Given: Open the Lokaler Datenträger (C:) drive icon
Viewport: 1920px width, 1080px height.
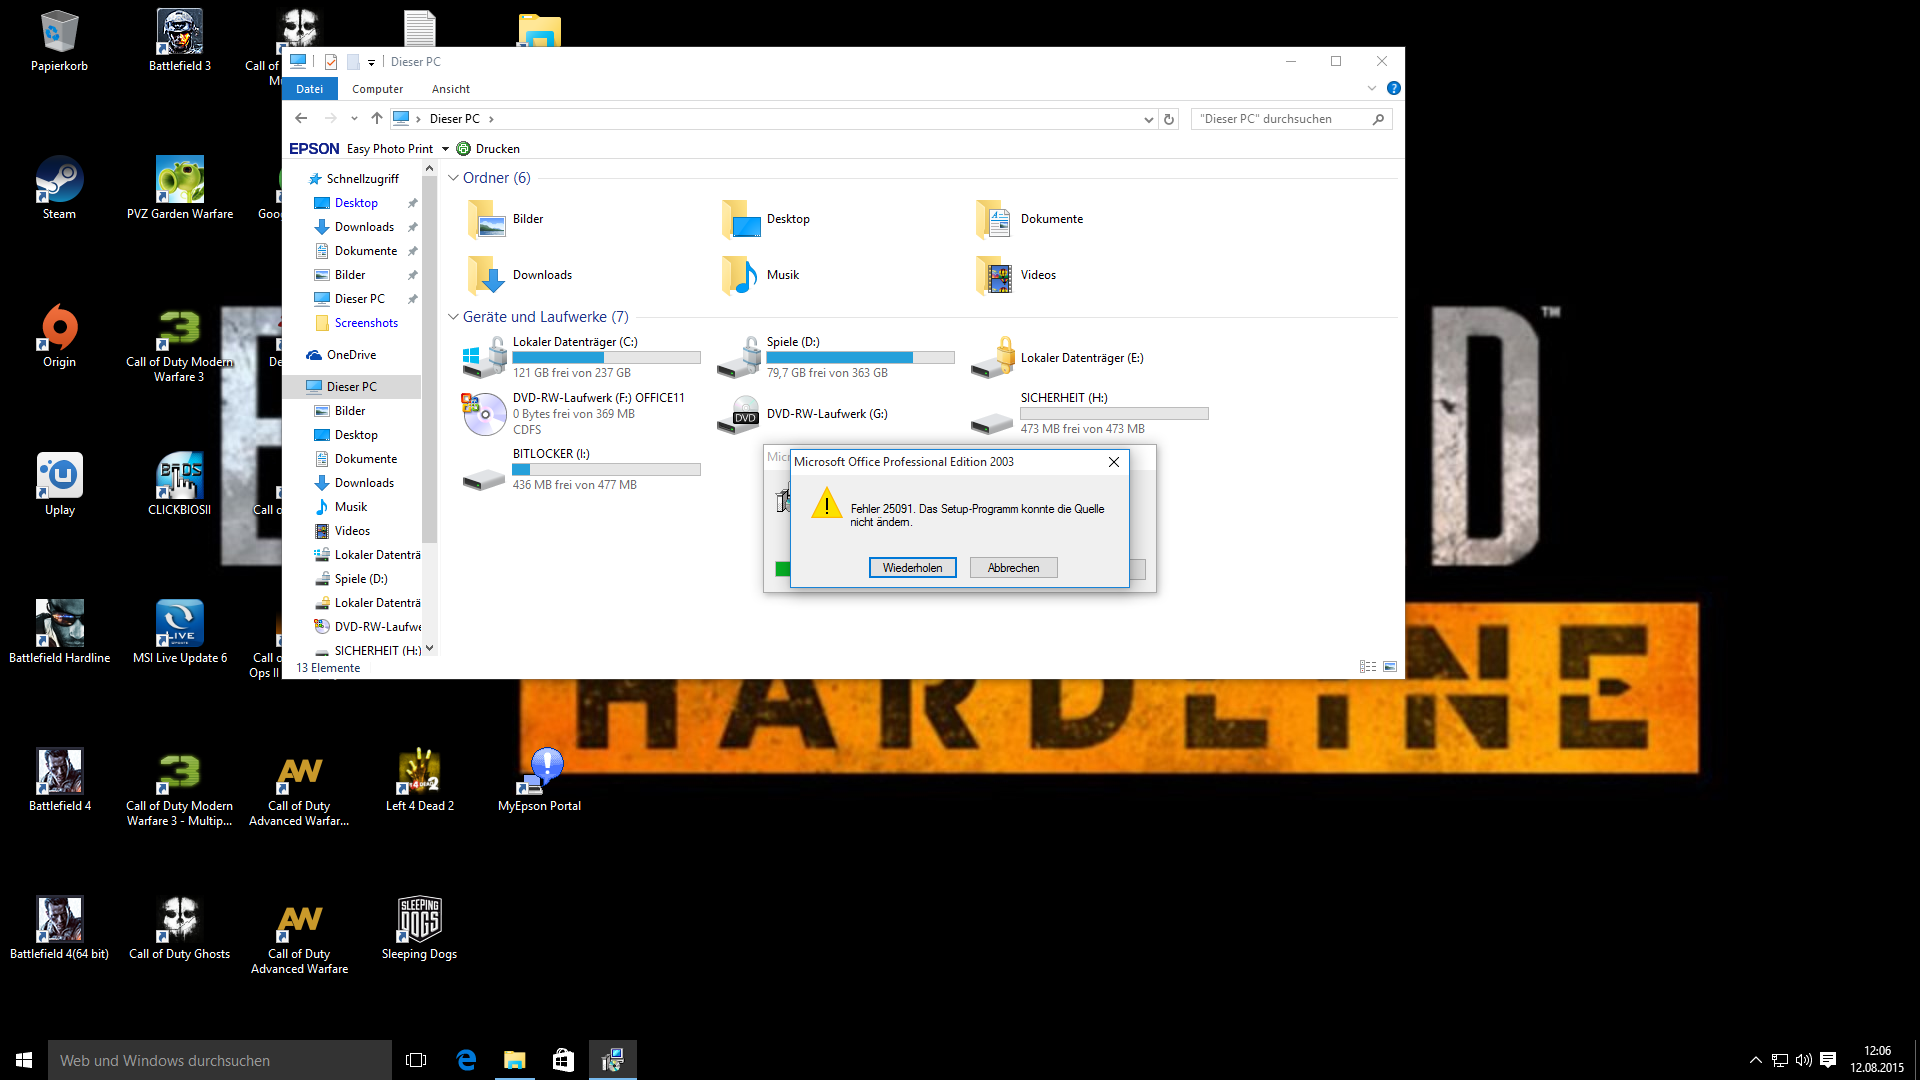Looking at the screenshot, I should pyautogui.click(x=485, y=357).
